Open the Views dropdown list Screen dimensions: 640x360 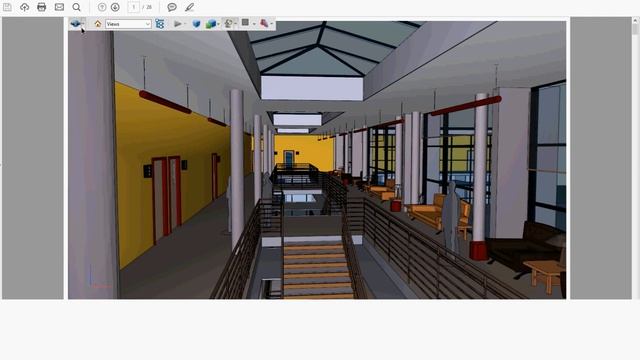click(x=128, y=24)
